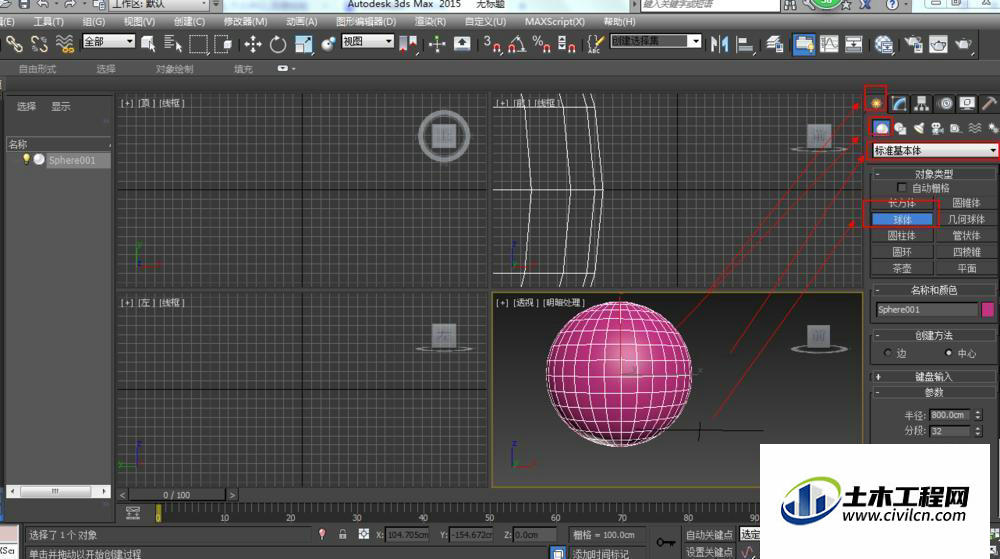
Task: Click the 茶壶 teapot button
Action: [902, 268]
